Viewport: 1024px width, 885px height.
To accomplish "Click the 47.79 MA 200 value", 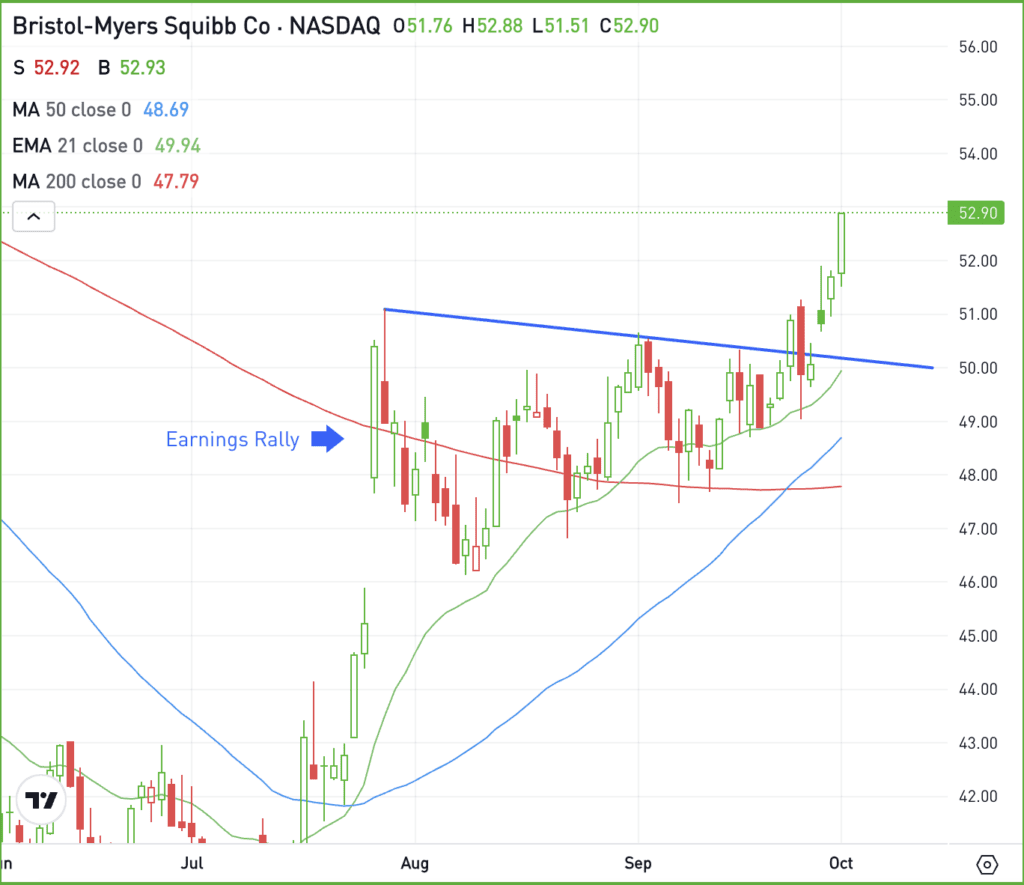I will pos(176,182).
